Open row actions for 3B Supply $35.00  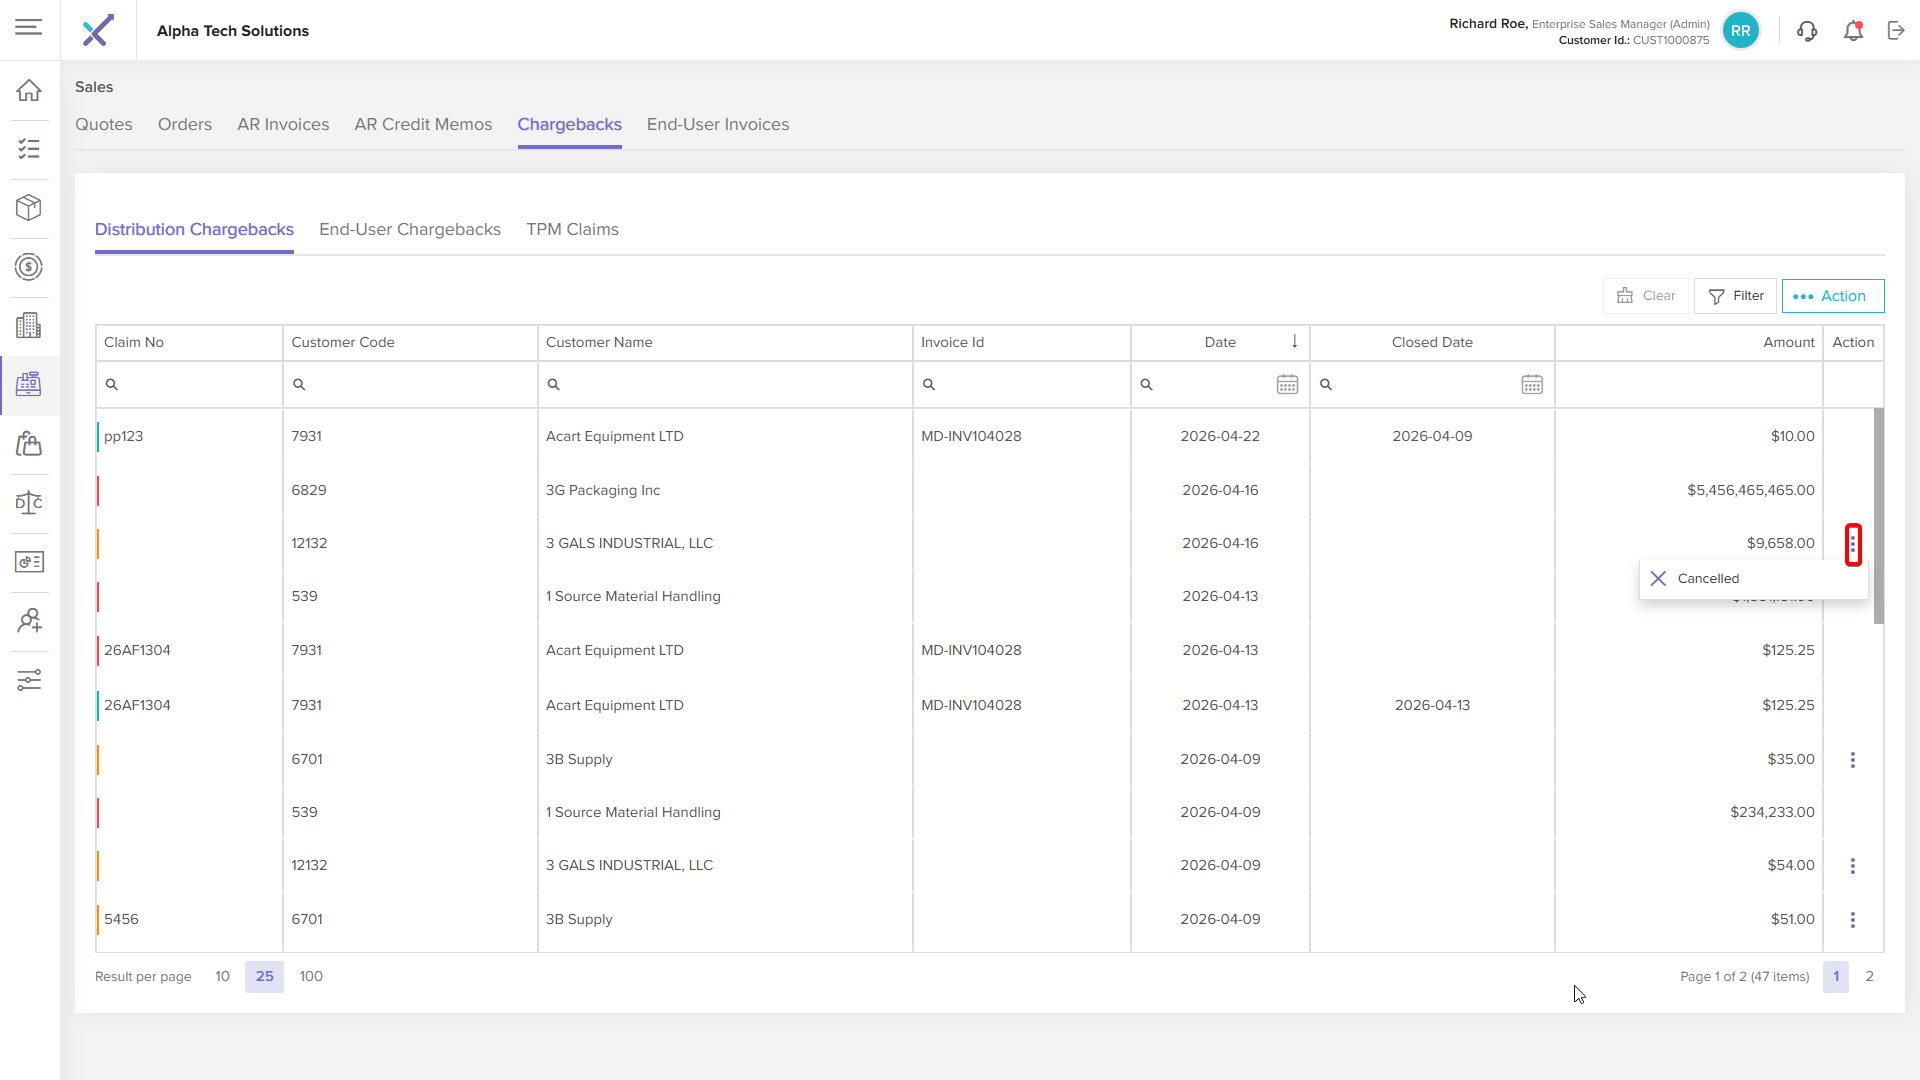pyautogui.click(x=1853, y=760)
